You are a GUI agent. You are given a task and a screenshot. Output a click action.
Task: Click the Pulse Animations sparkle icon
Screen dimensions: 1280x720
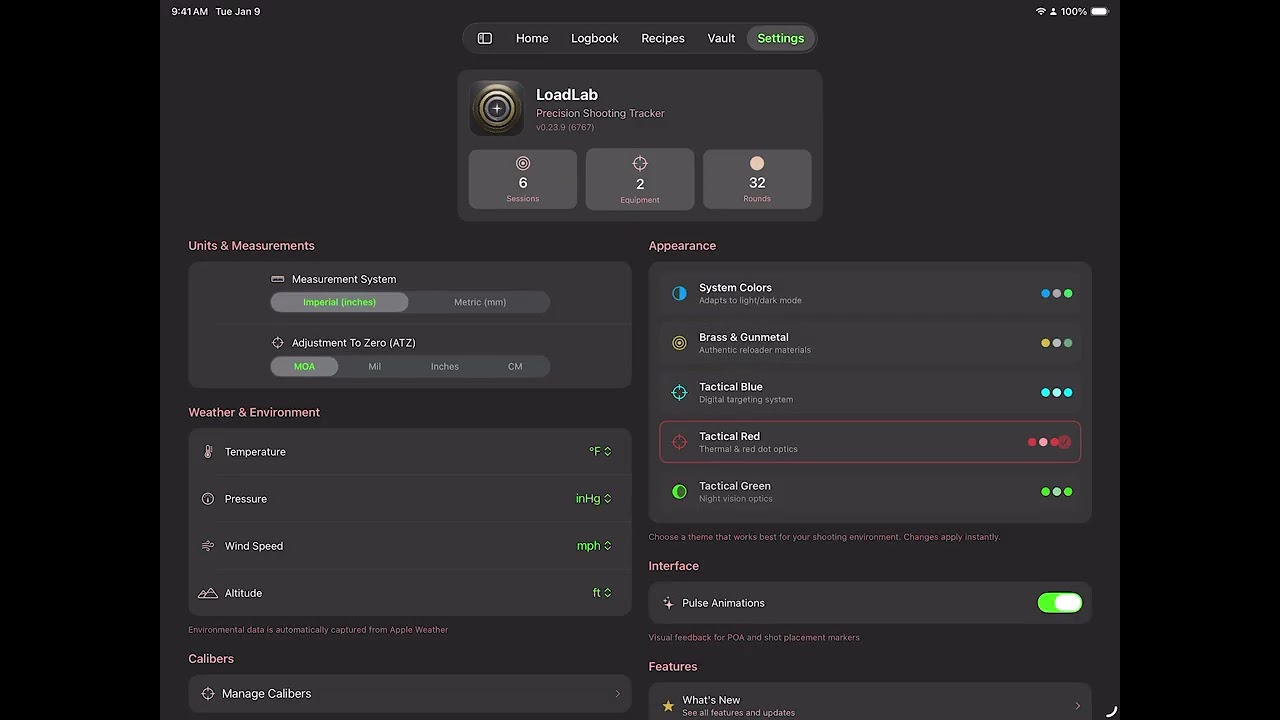click(668, 603)
